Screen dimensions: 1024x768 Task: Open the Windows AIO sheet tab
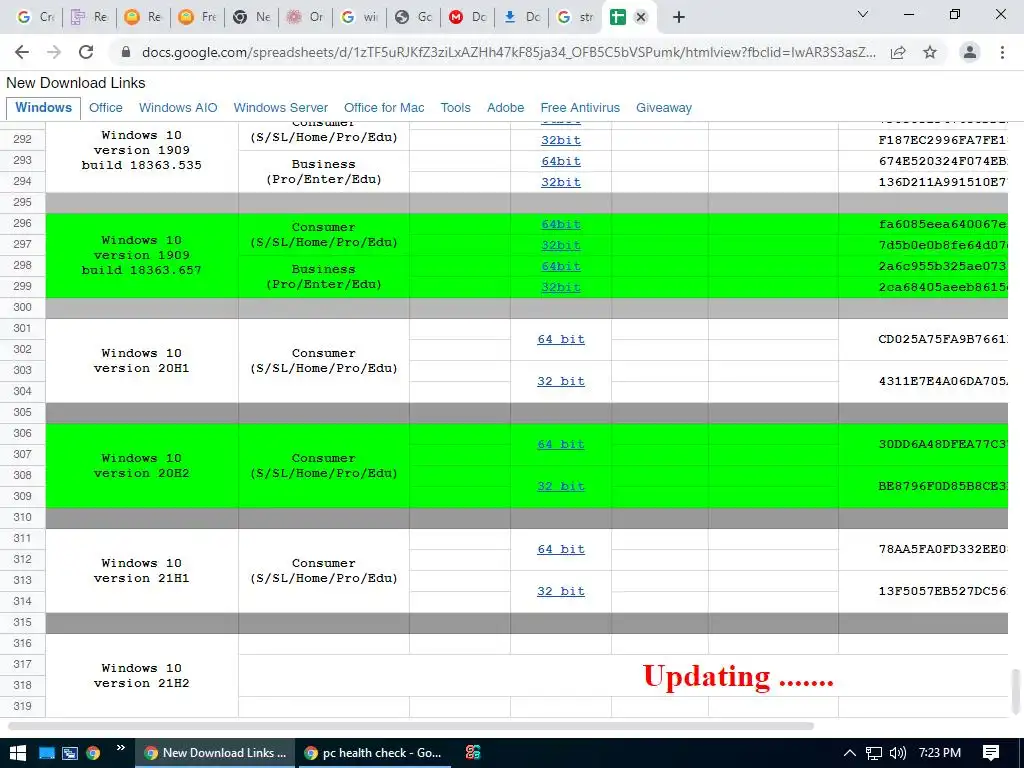click(178, 108)
